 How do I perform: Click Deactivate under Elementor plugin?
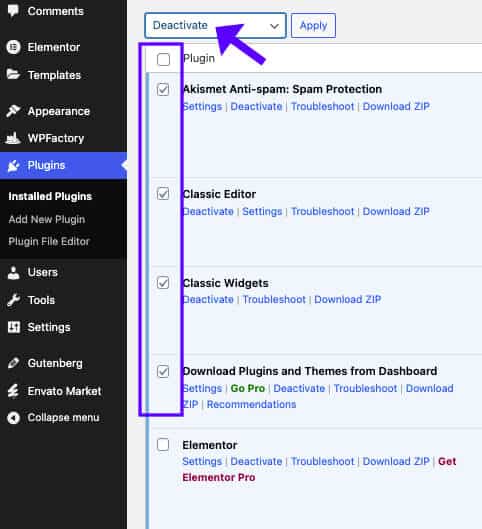(x=256, y=461)
